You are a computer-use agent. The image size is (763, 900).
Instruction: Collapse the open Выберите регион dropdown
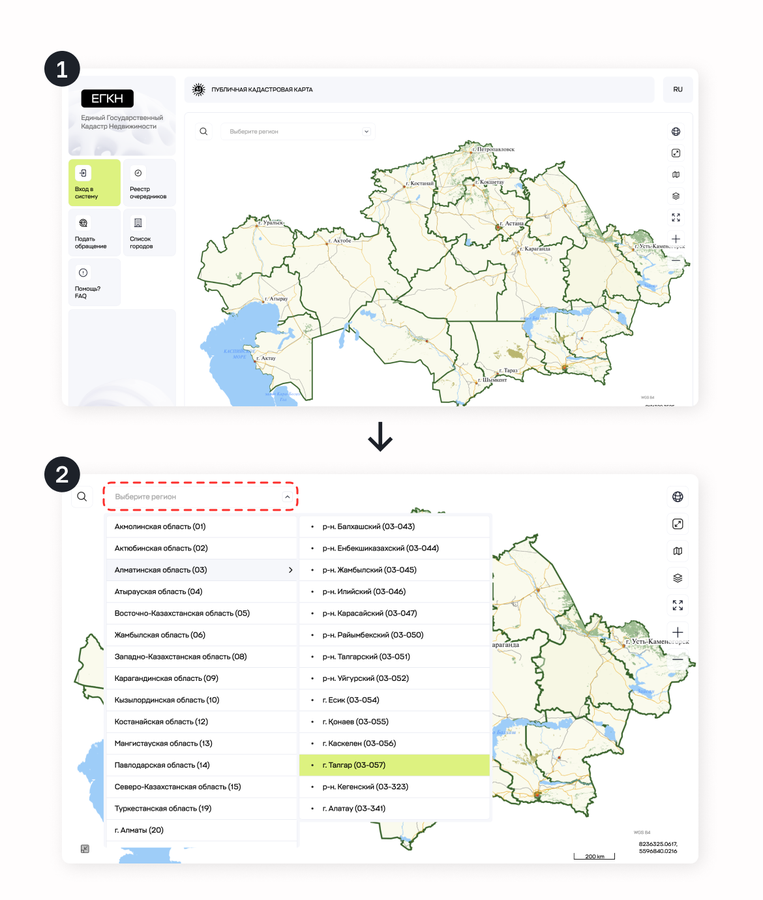[x=287, y=497]
